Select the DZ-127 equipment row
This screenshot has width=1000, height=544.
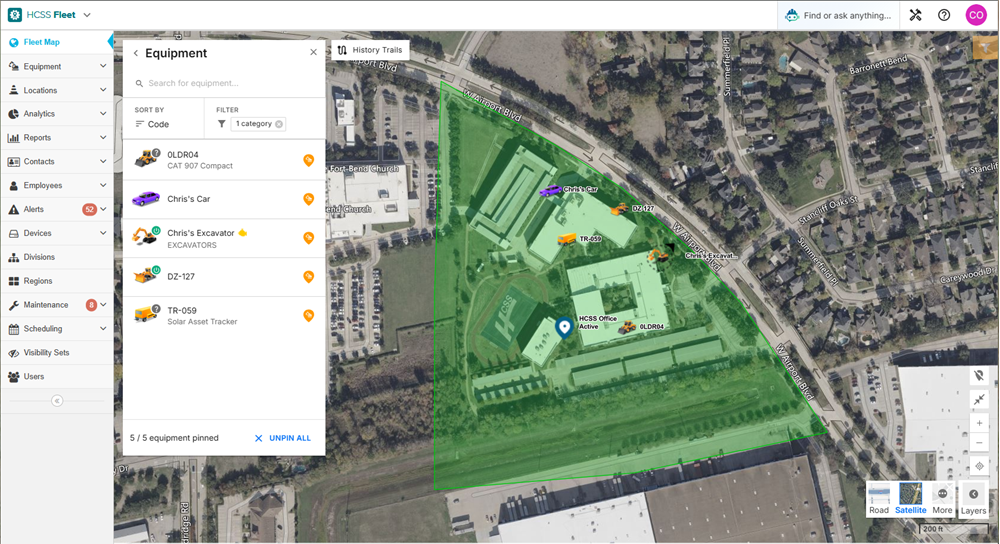(224, 277)
